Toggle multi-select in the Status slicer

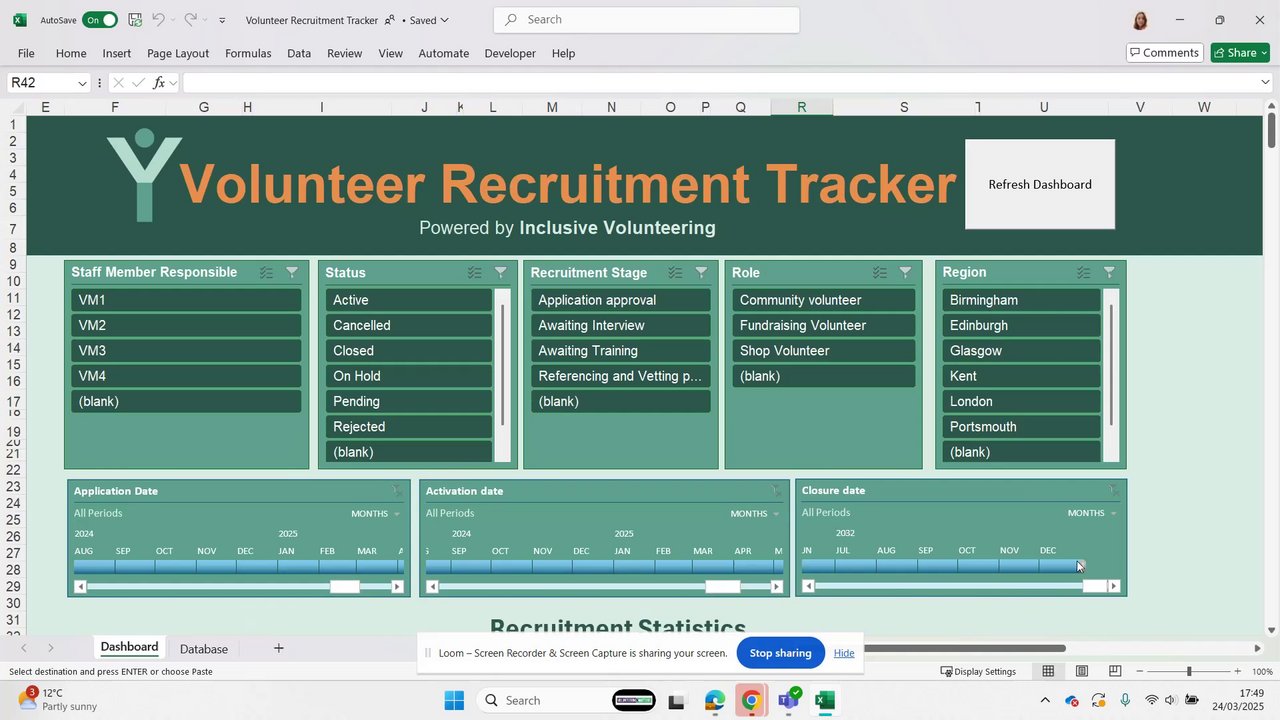[x=474, y=272]
